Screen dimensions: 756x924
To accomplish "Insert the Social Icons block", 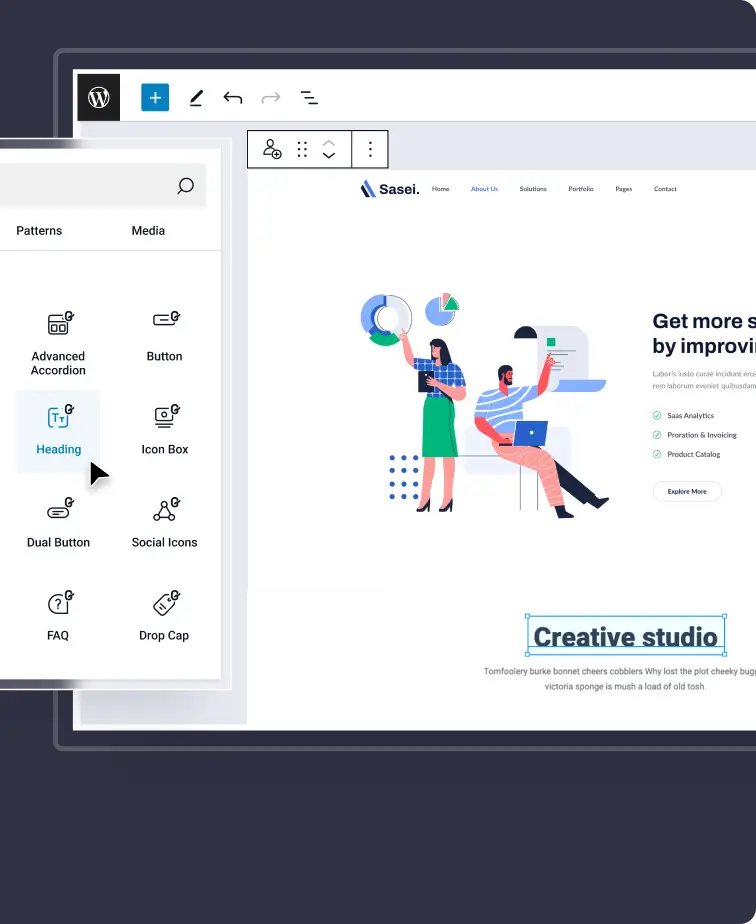I will point(165,523).
